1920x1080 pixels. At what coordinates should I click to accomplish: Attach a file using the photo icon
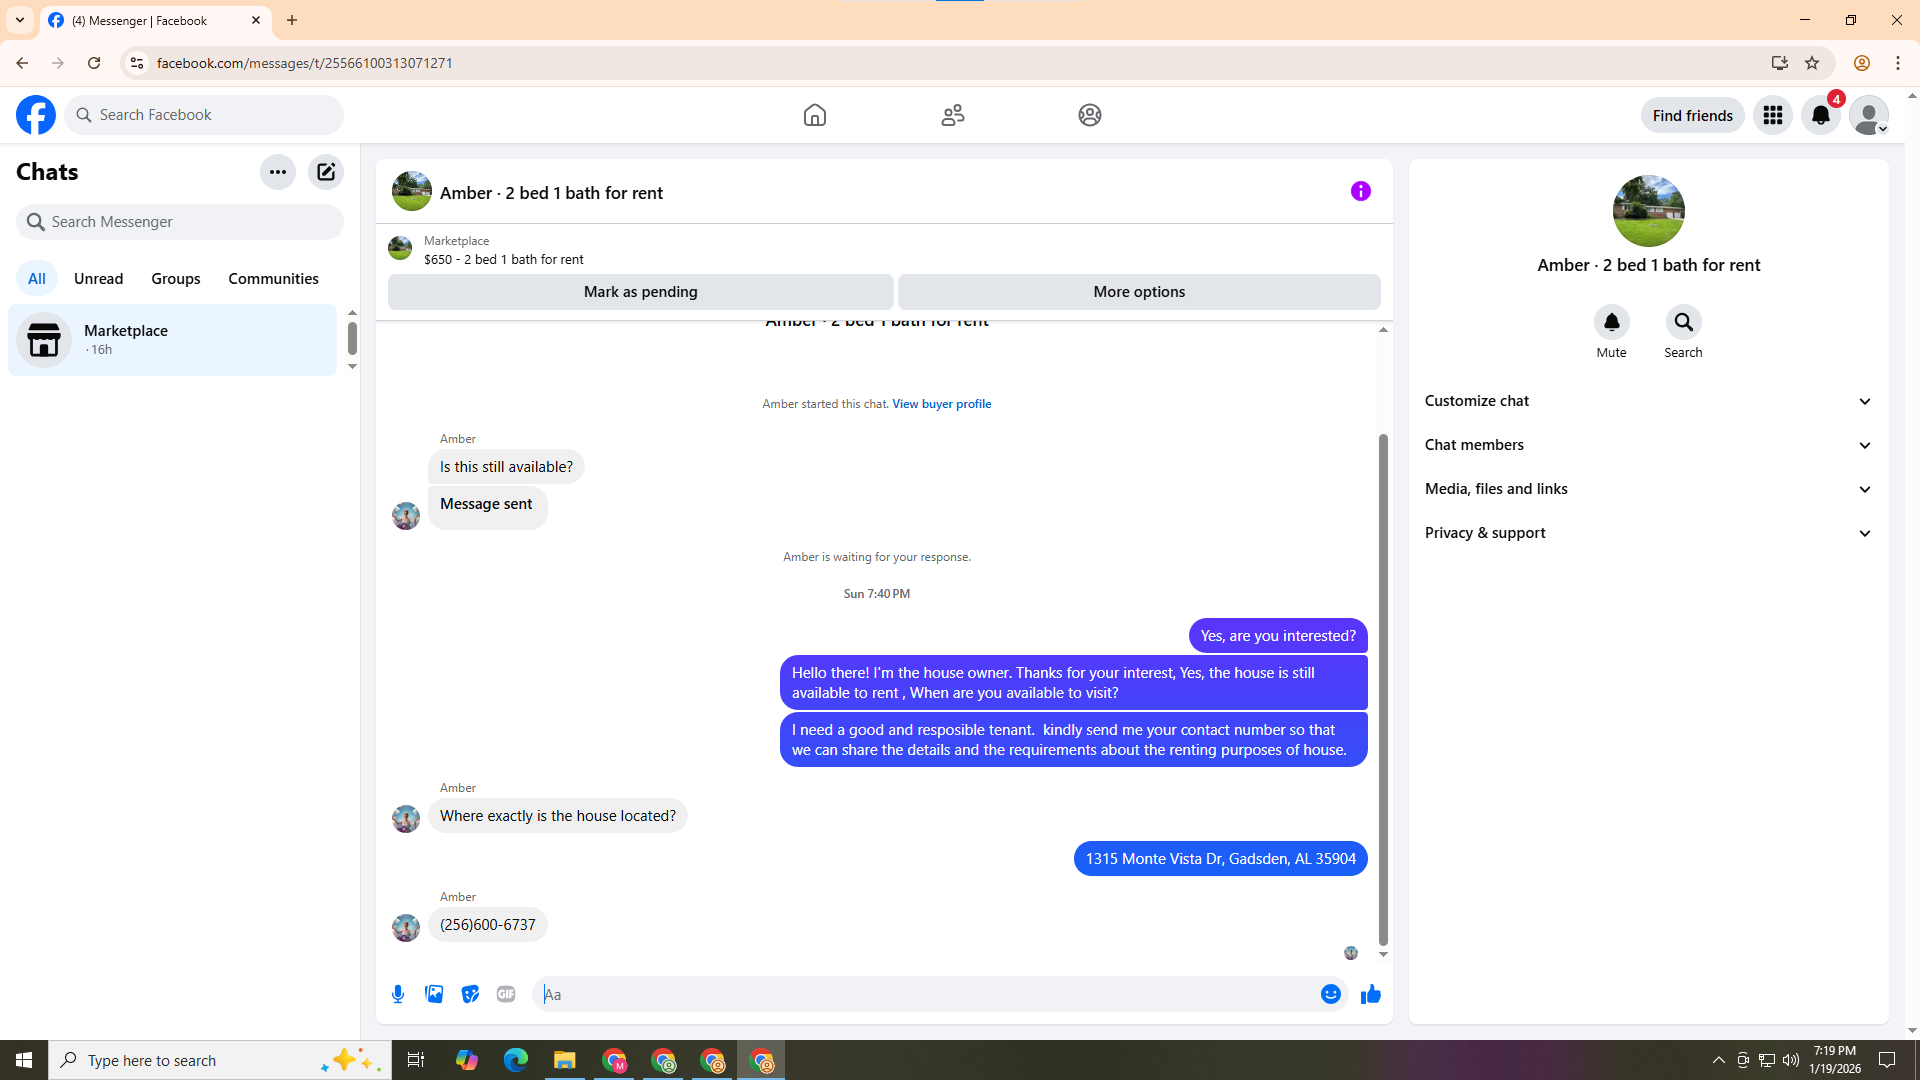pos(434,994)
